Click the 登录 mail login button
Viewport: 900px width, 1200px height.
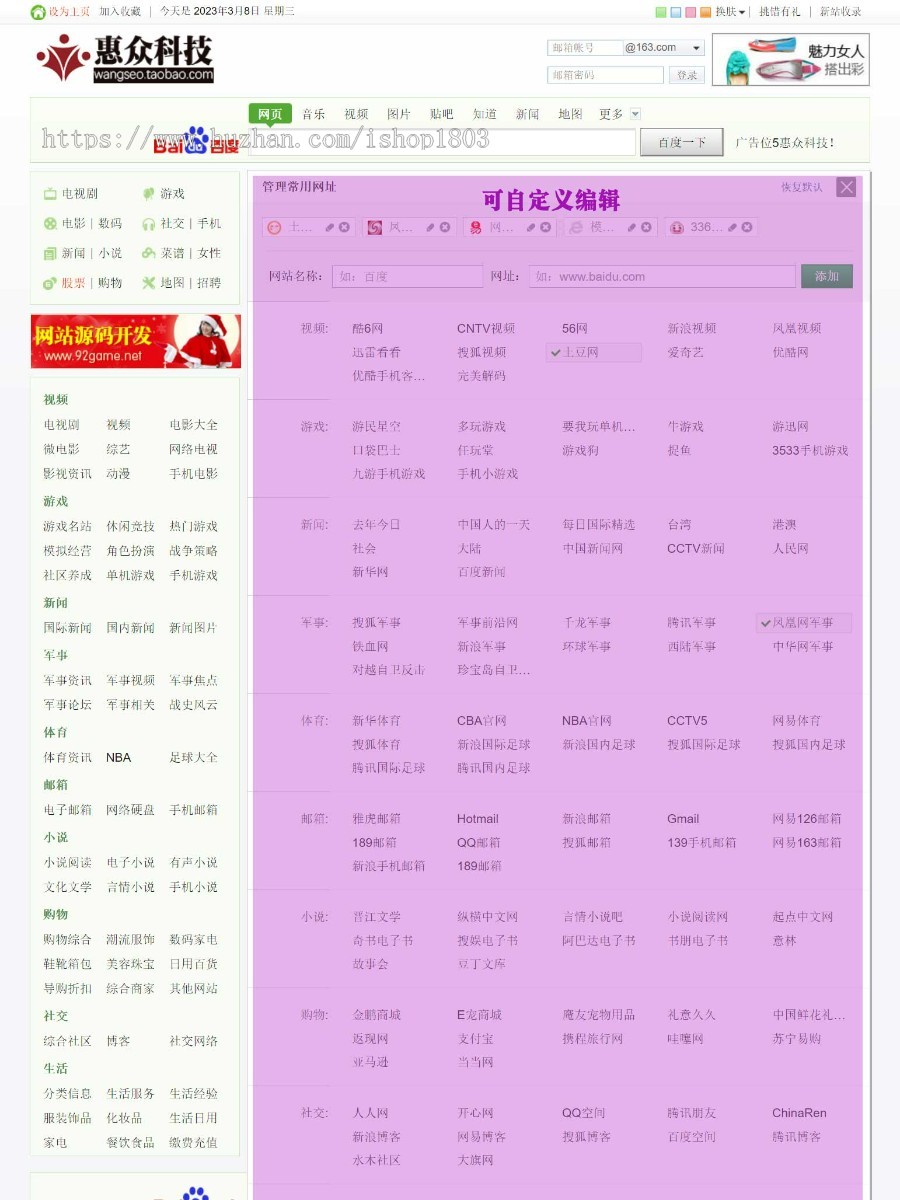coord(687,75)
